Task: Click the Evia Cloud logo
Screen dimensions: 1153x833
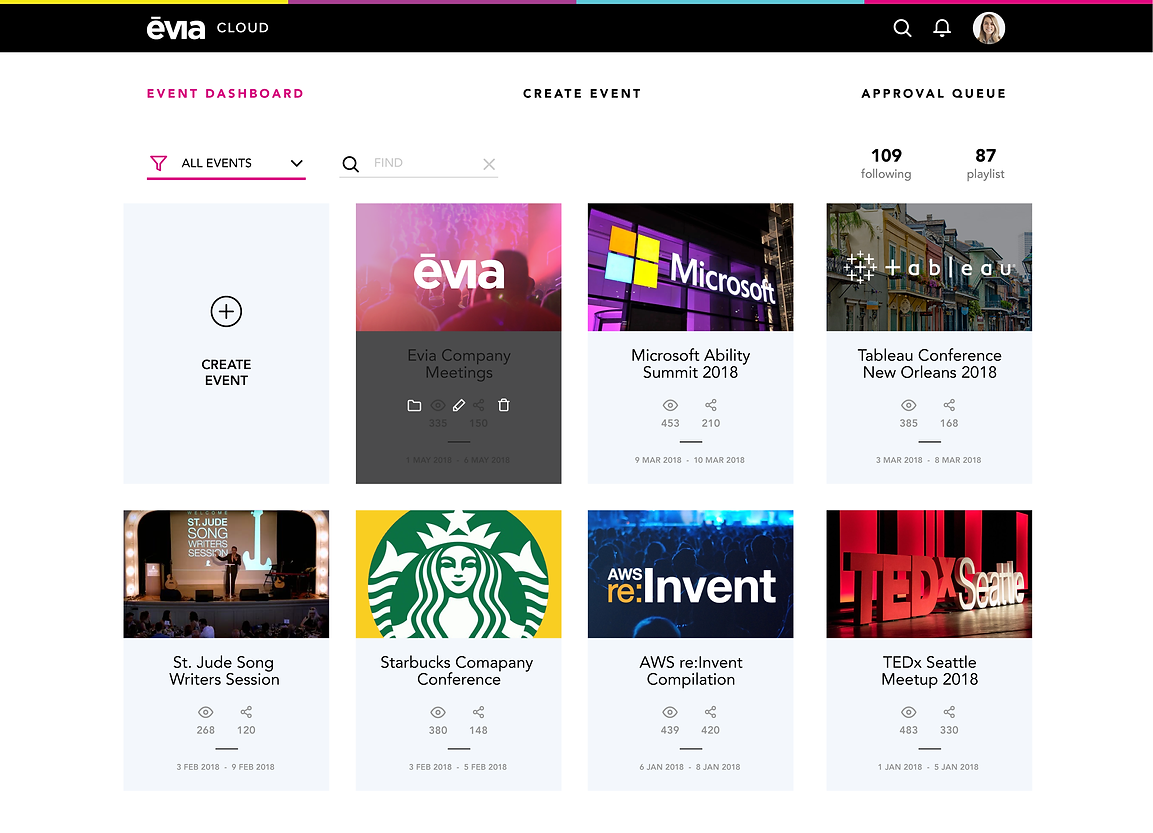Action: coord(208,28)
